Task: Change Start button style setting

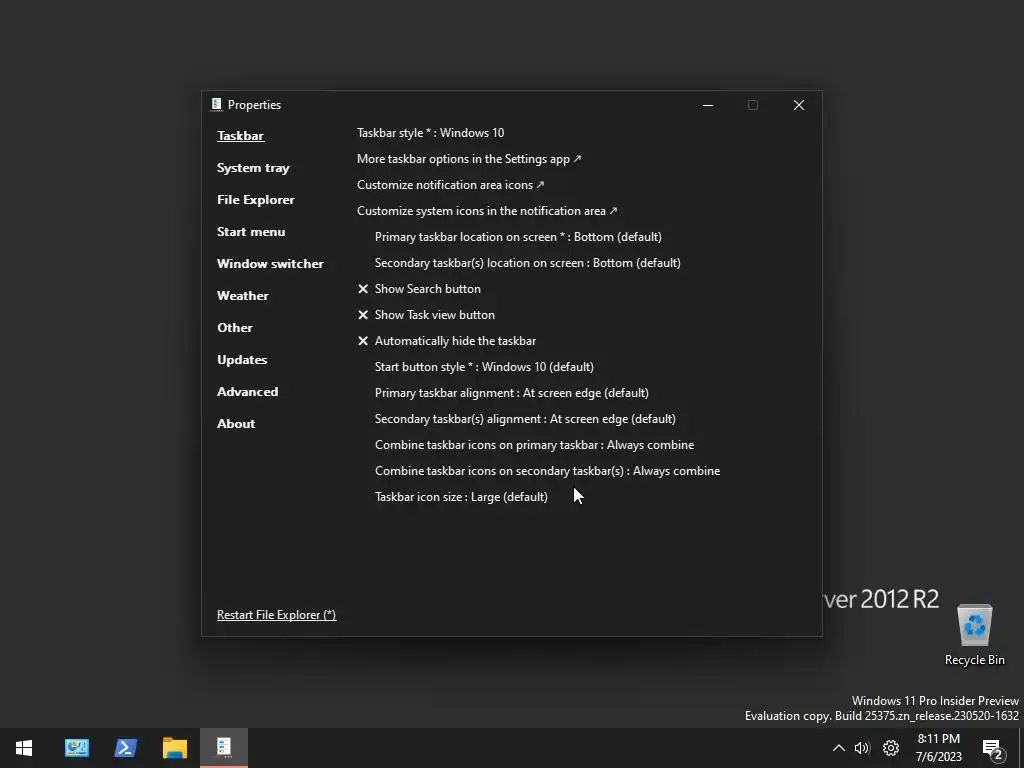Action: click(x=484, y=367)
